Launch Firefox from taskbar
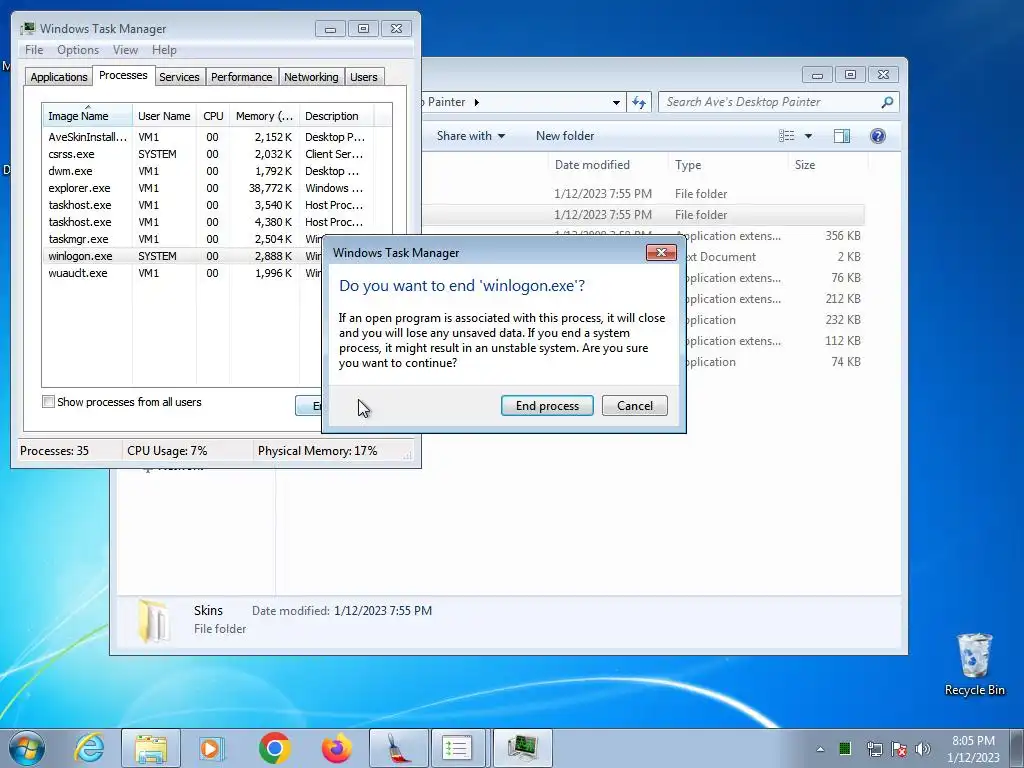Screen dimensions: 1024x768 click(x=336, y=748)
